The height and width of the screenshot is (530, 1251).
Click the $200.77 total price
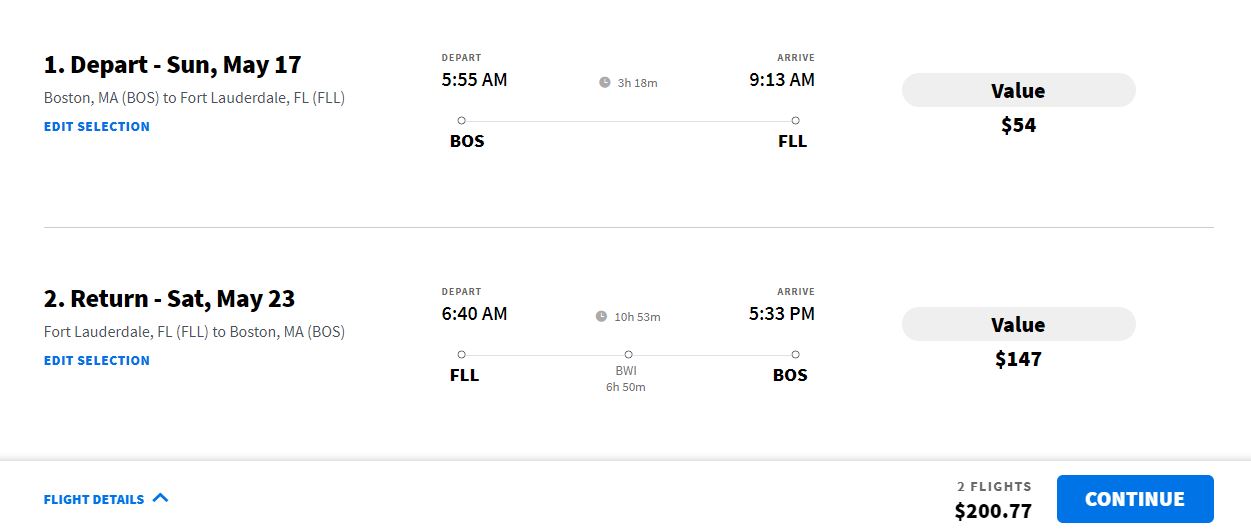coord(992,511)
